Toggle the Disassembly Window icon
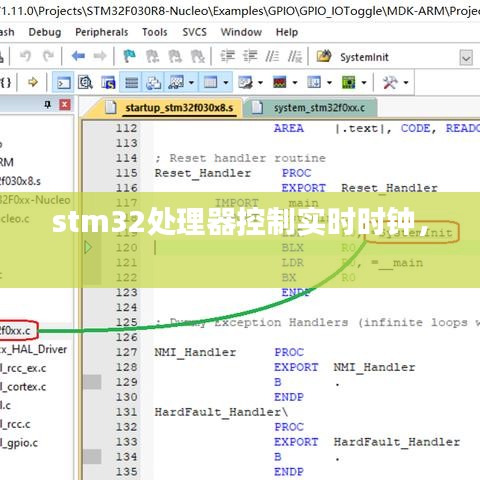 (85, 82)
